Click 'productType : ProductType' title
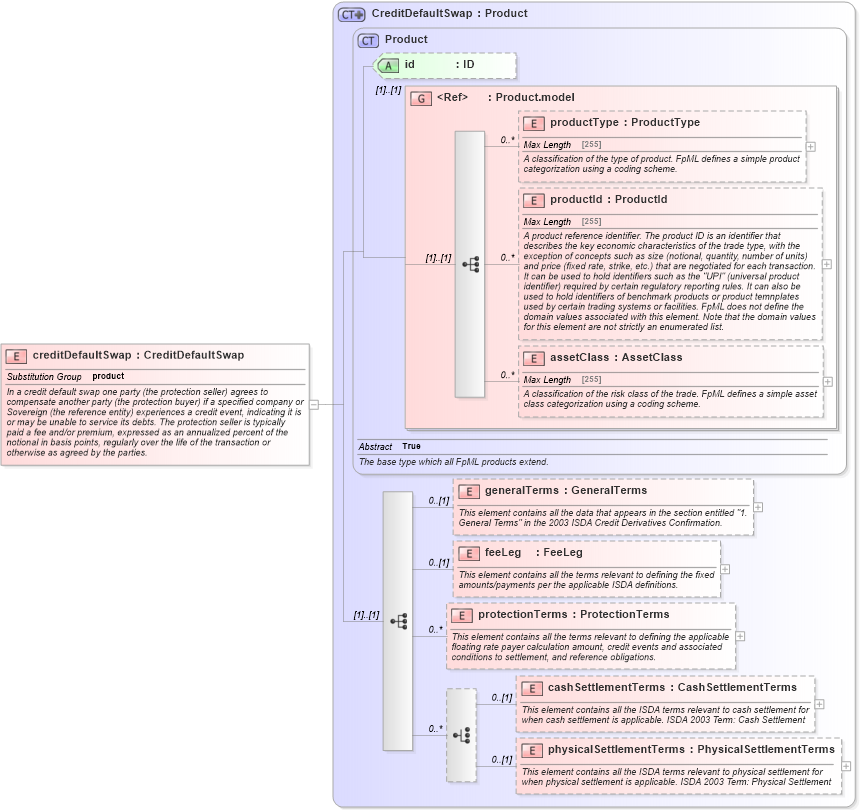The height and width of the screenshot is (810, 860). click(625, 122)
